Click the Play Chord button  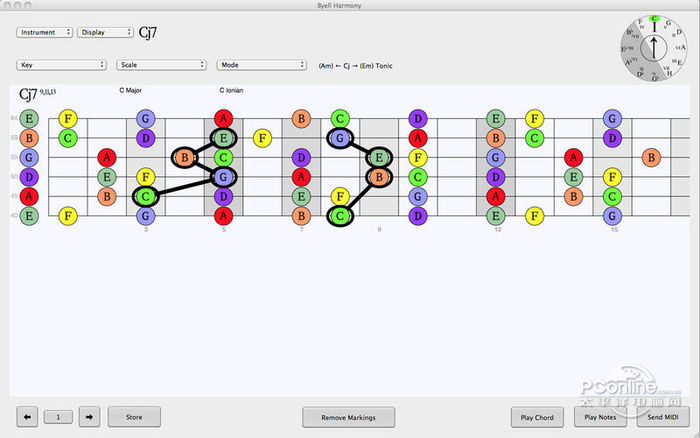tap(537, 417)
